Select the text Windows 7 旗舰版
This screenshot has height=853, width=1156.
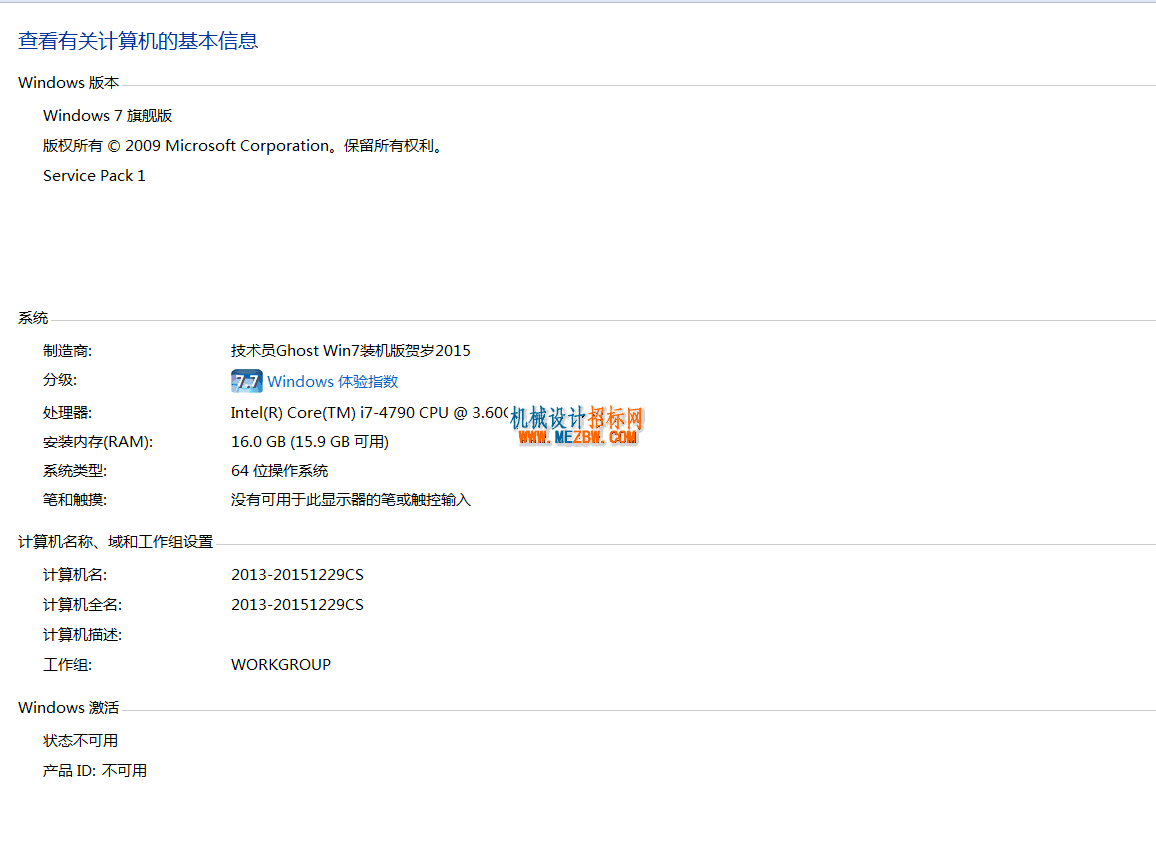click(x=108, y=116)
